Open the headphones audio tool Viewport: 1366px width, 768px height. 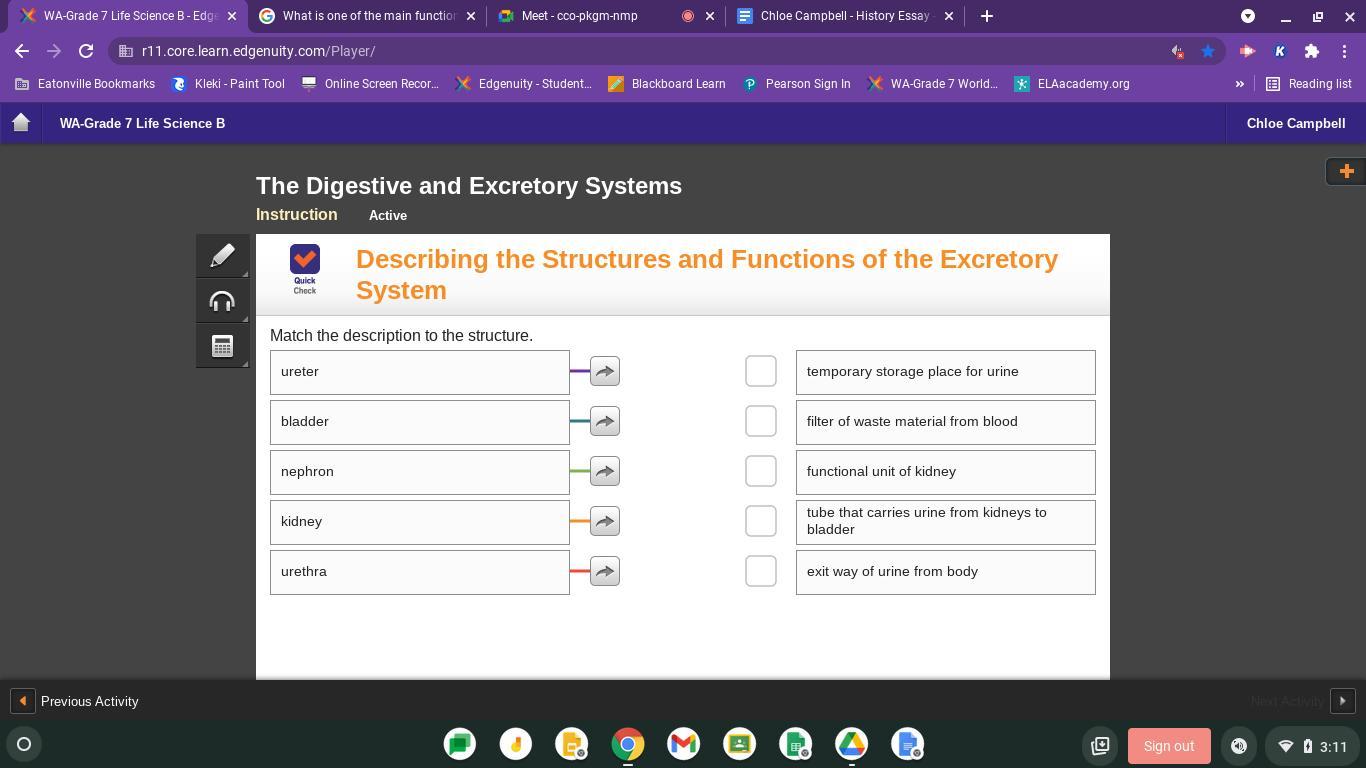point(222,301)
